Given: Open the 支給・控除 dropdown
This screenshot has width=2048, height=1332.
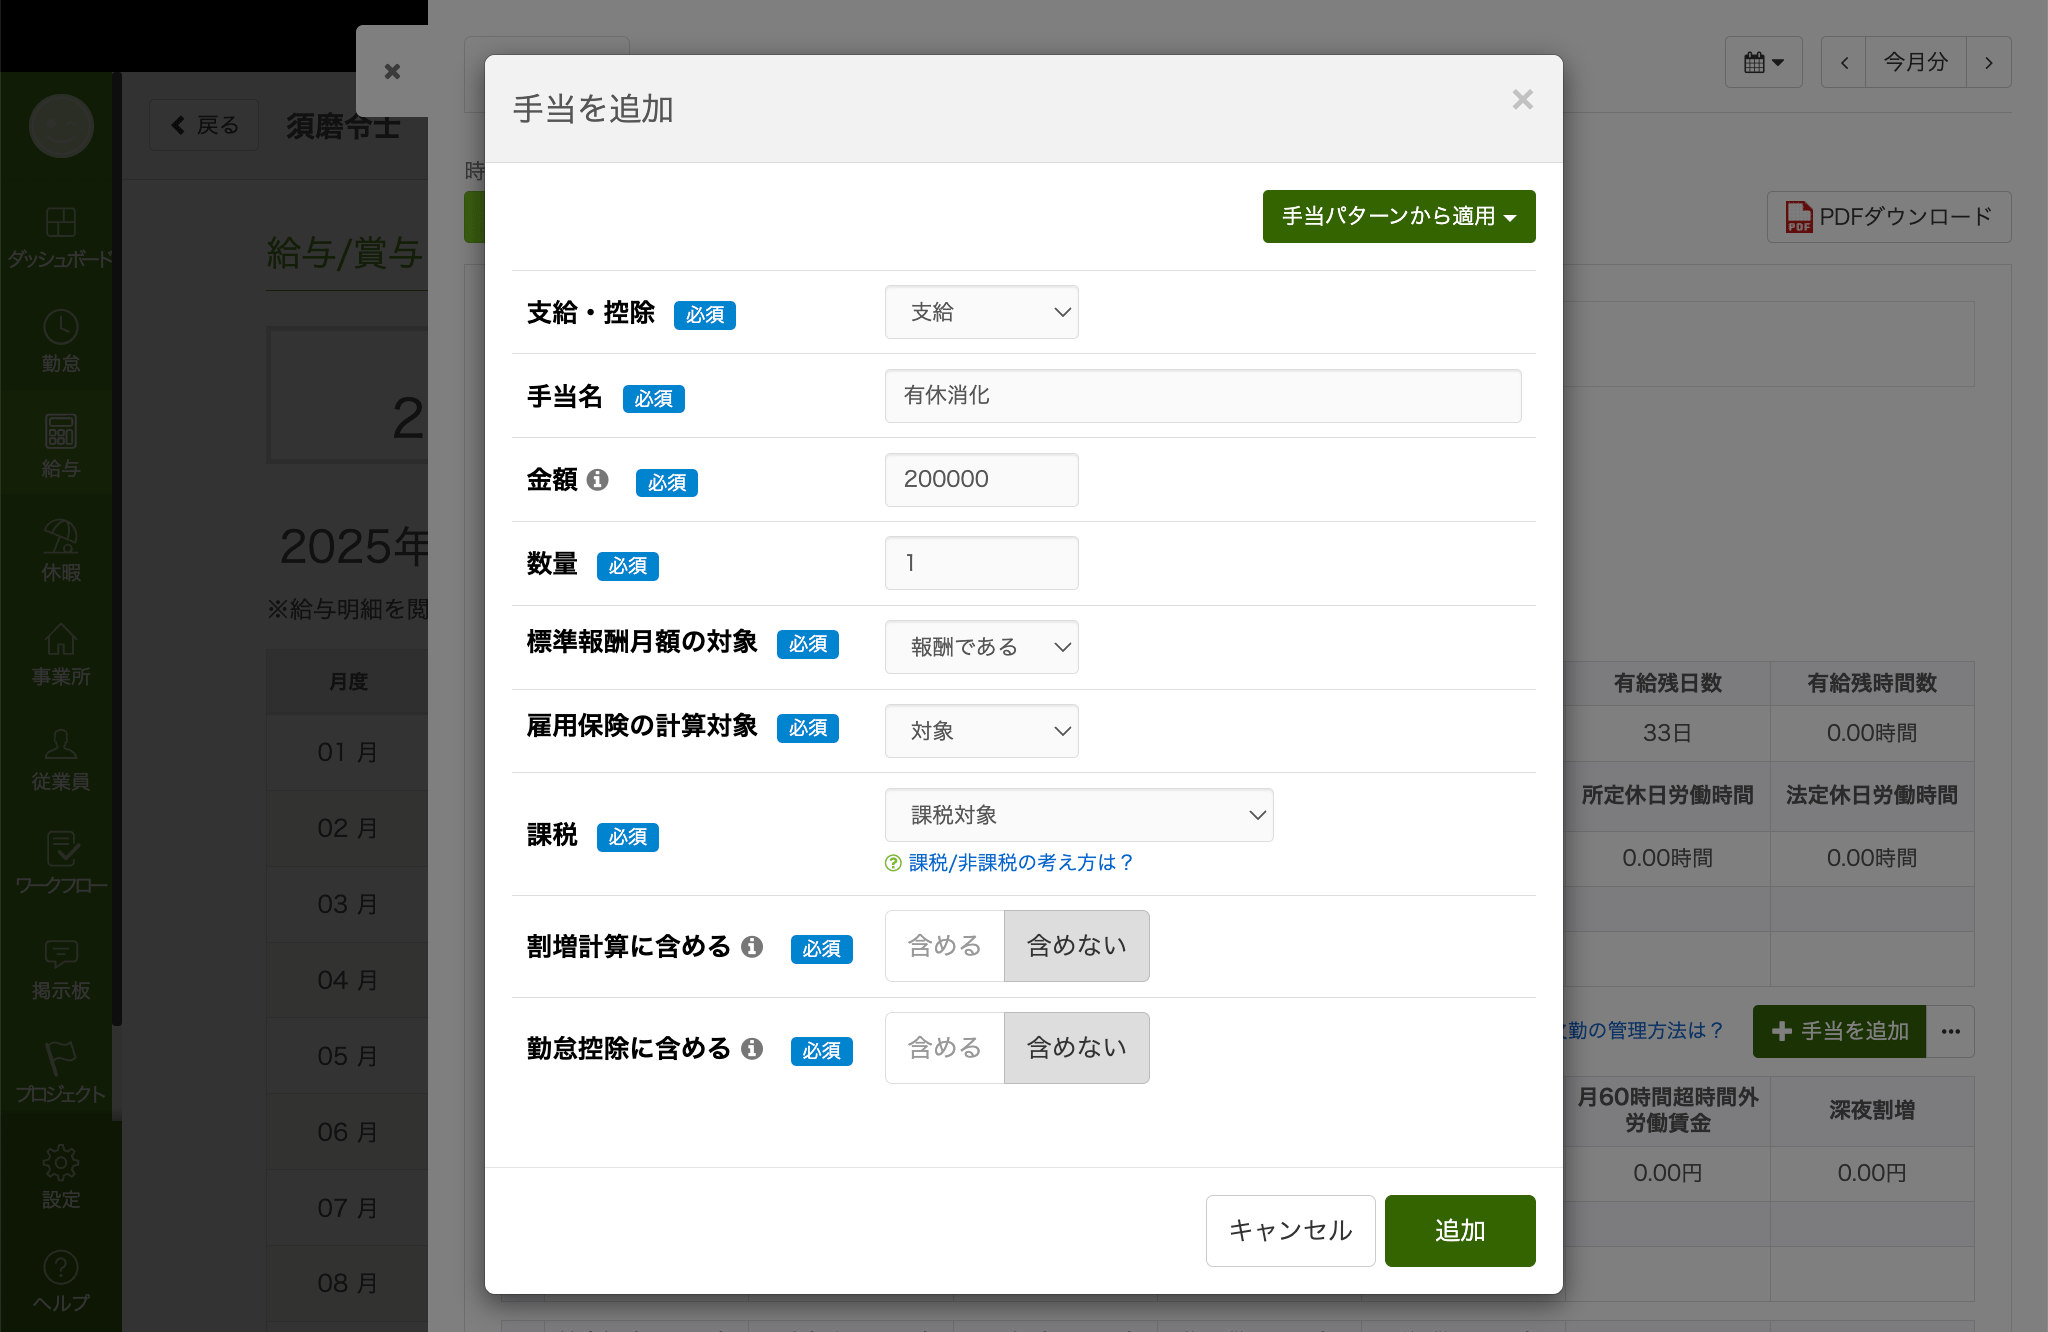Looking at the screenshot, I should [x=981, y=312].
